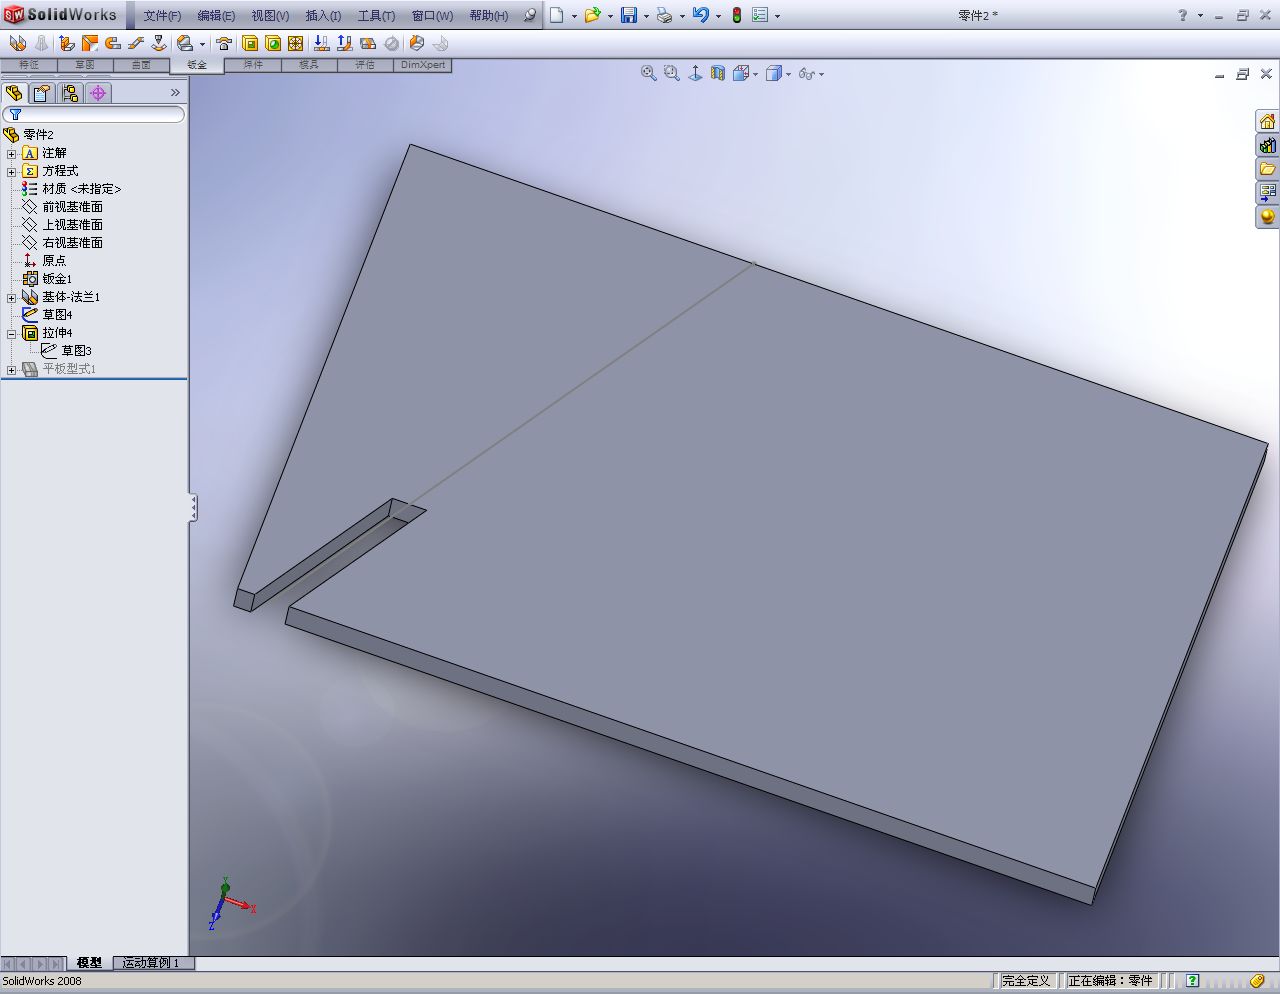Toggle the menu bar pin icon

coord(530,16)
